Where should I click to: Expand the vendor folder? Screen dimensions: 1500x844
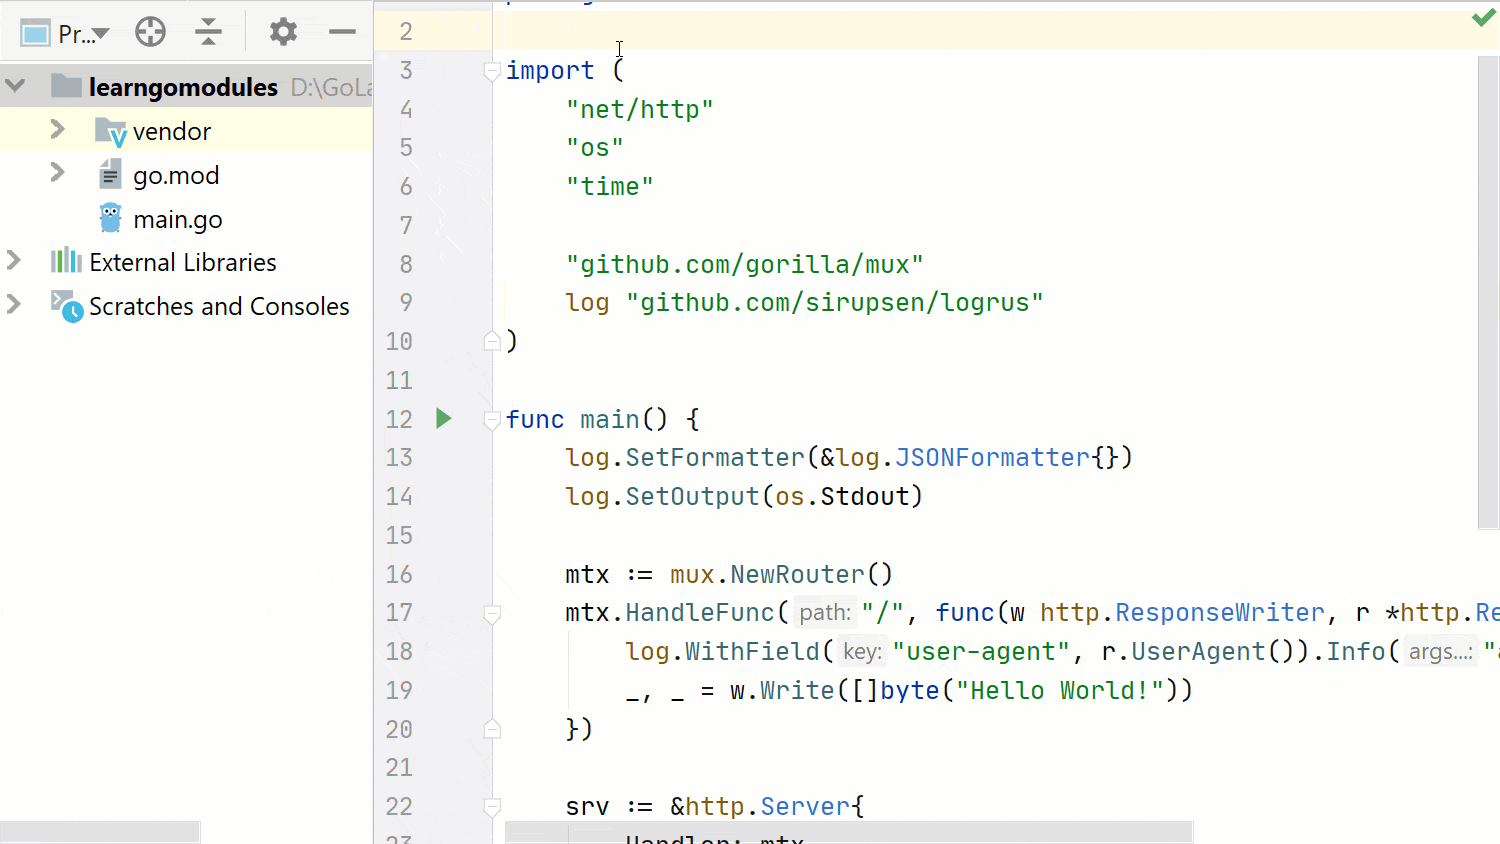point(58,131)
